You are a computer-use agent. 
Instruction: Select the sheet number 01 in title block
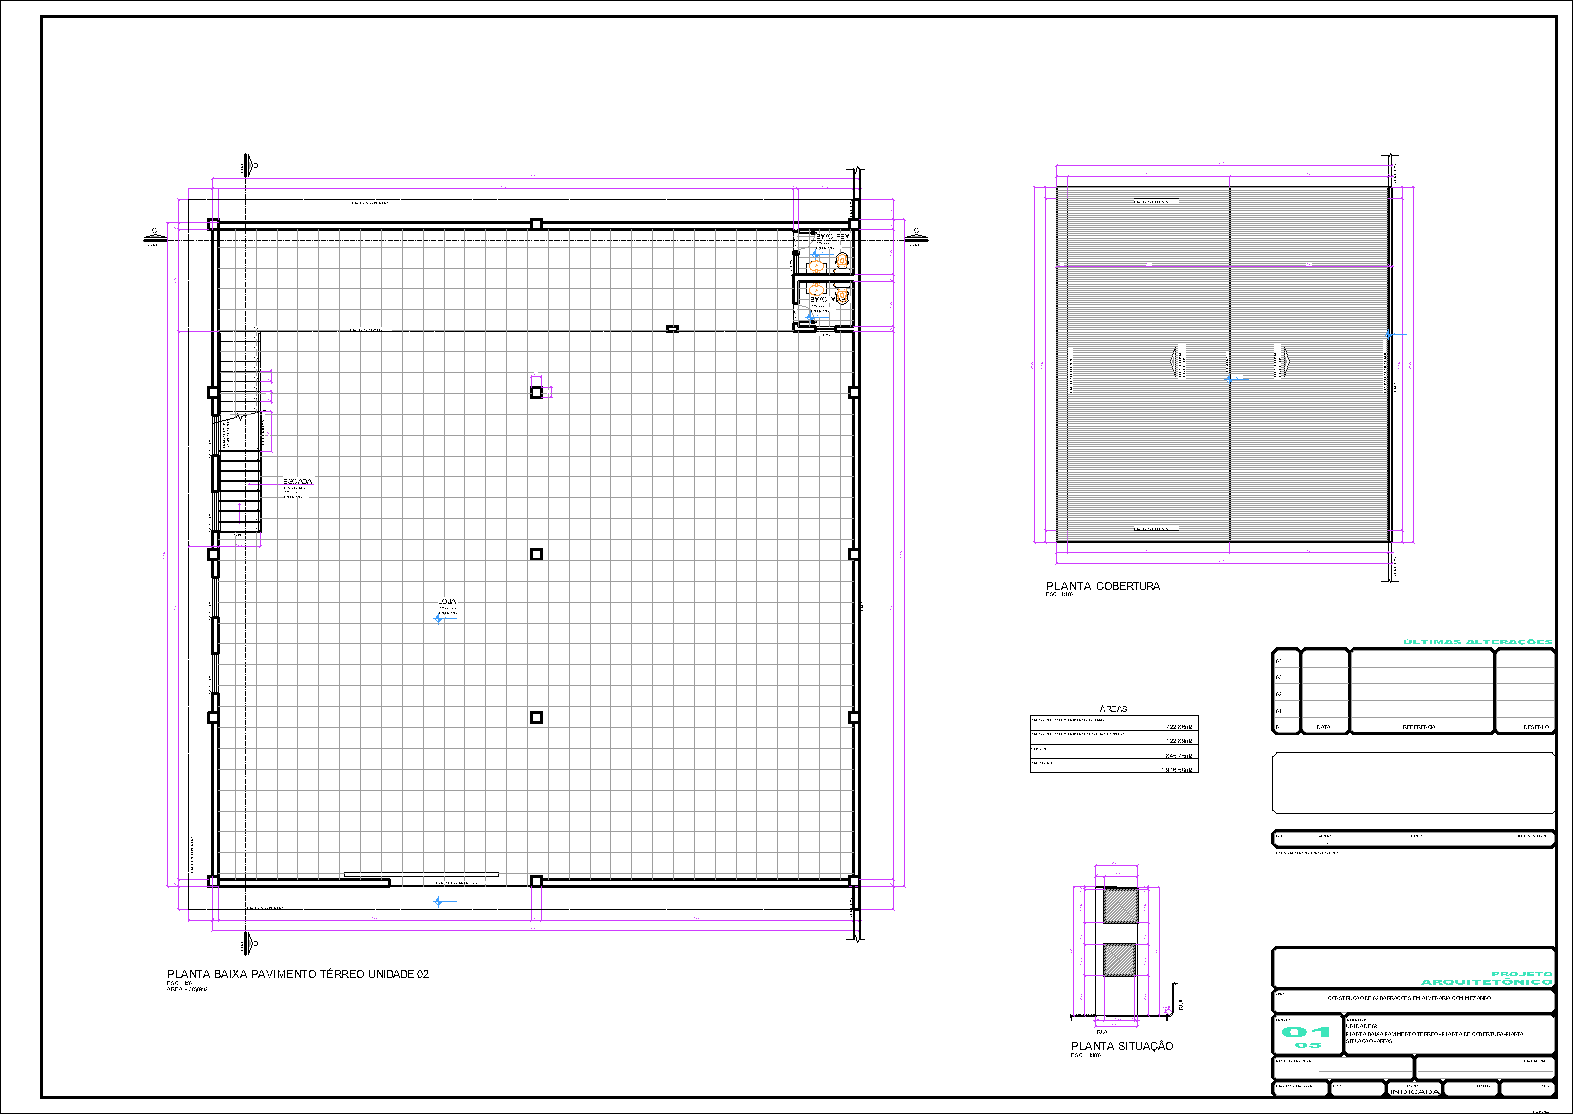pyautogui.click(x=1306, y=1031)
